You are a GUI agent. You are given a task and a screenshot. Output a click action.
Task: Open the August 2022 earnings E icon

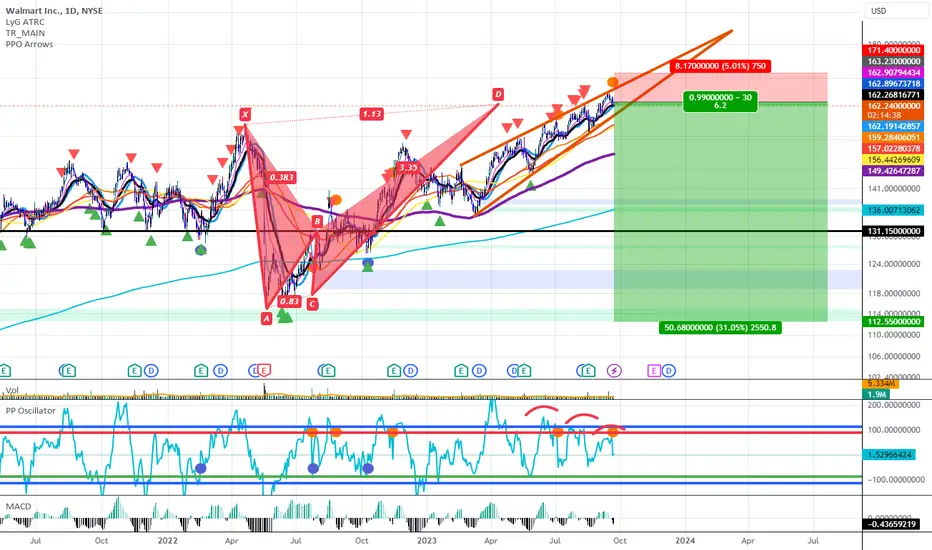[328, 371]
